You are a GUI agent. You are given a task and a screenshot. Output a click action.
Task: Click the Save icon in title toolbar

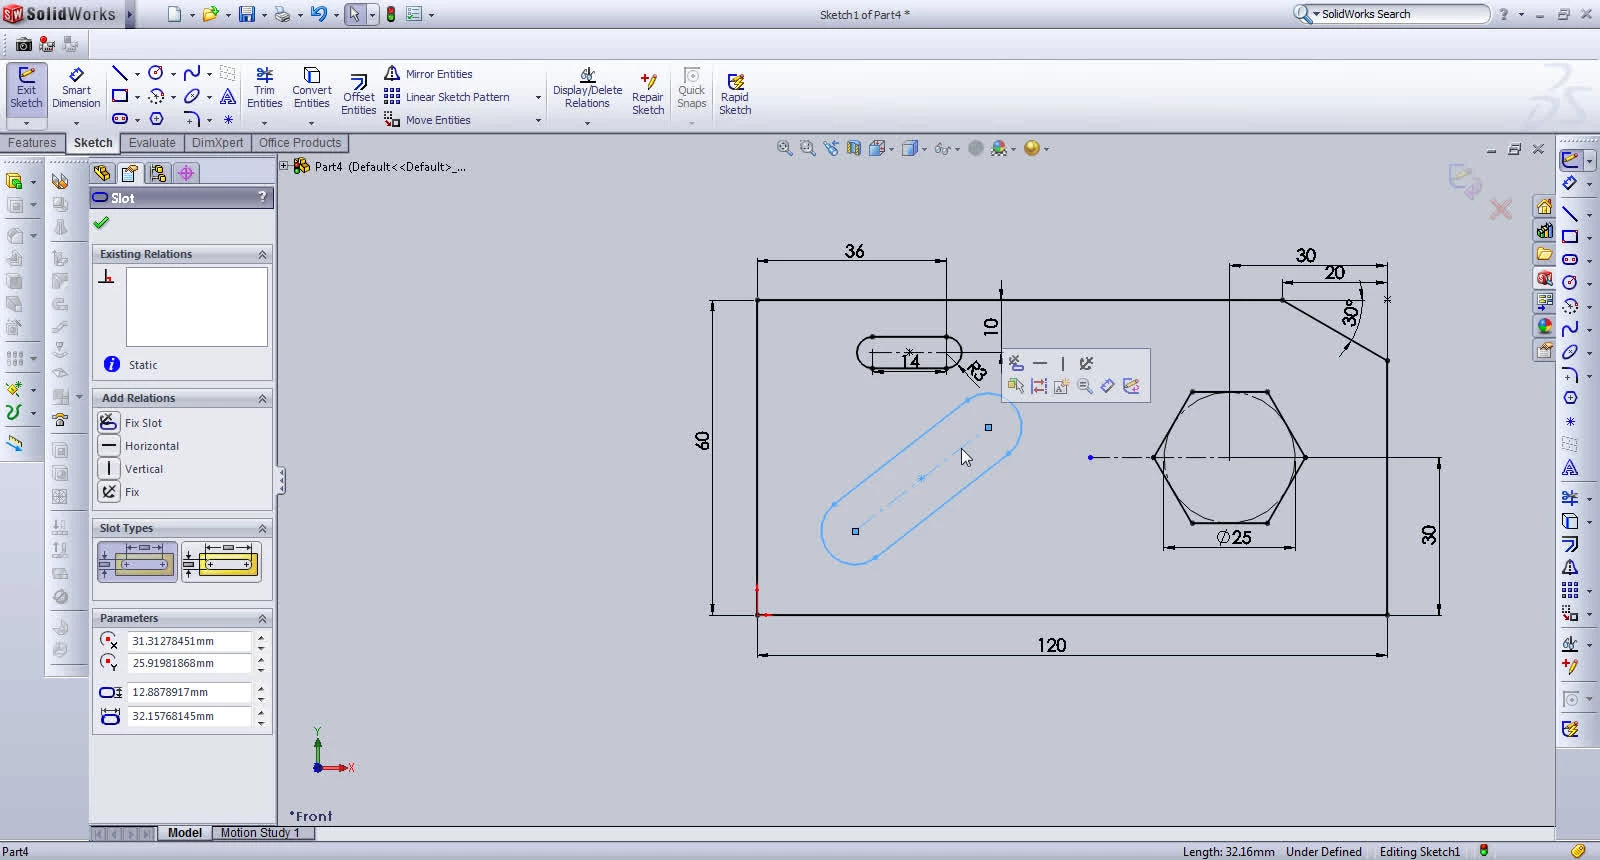pos(246,14)
